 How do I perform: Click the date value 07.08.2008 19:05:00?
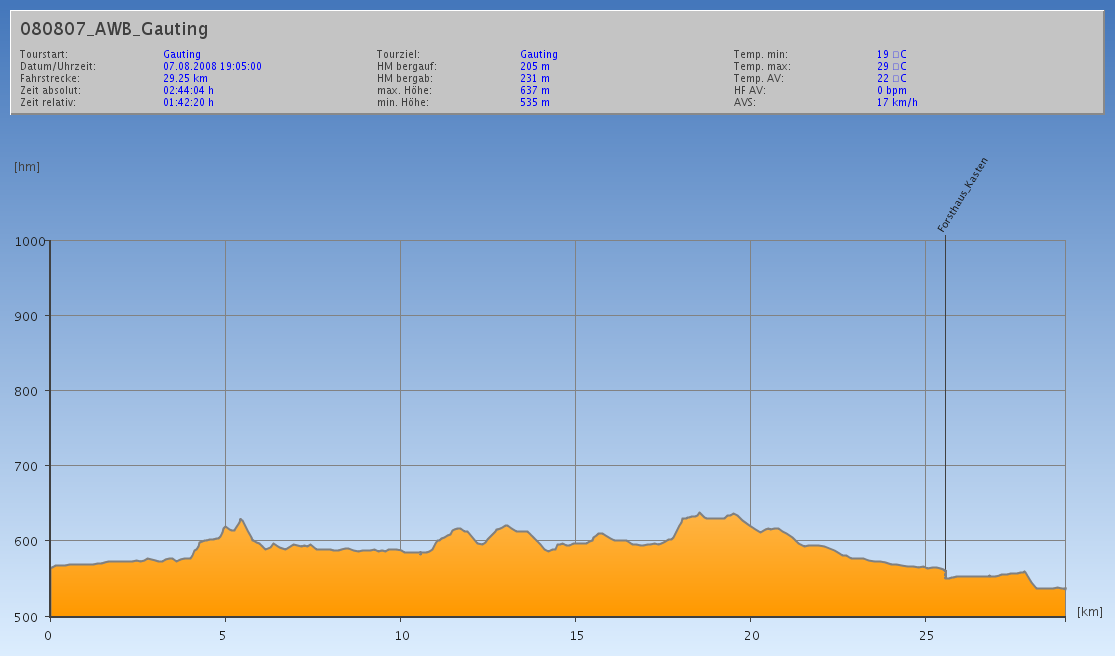[212, 66]
